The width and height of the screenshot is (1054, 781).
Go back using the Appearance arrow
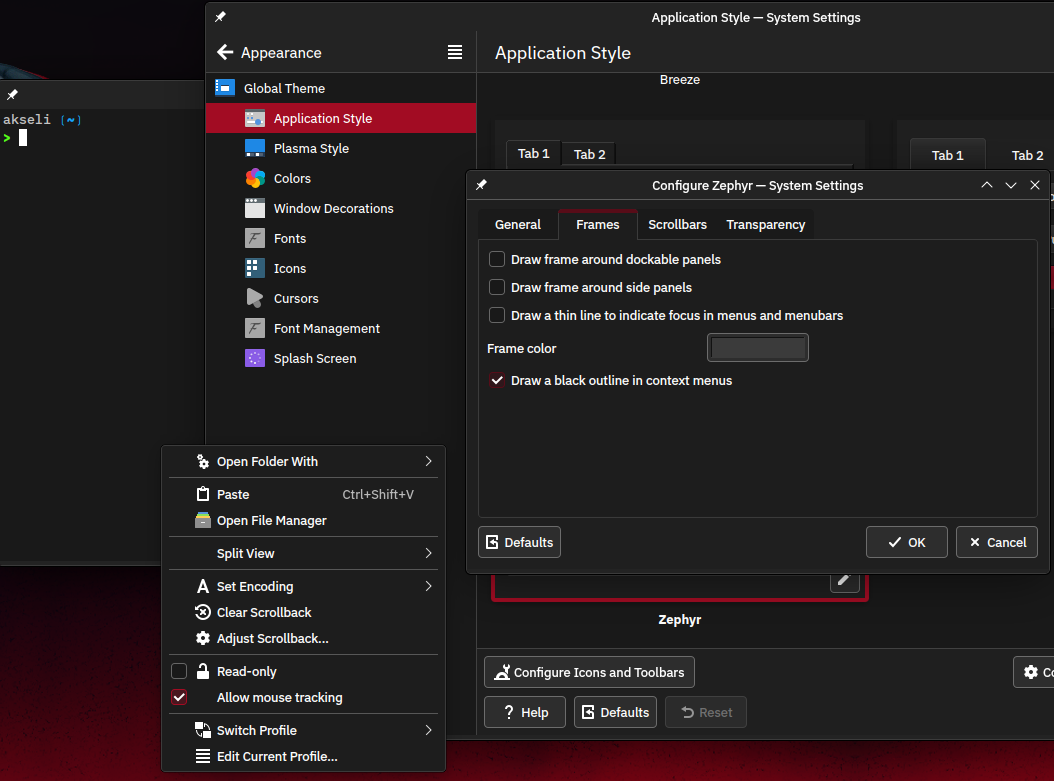pos(225,52)
